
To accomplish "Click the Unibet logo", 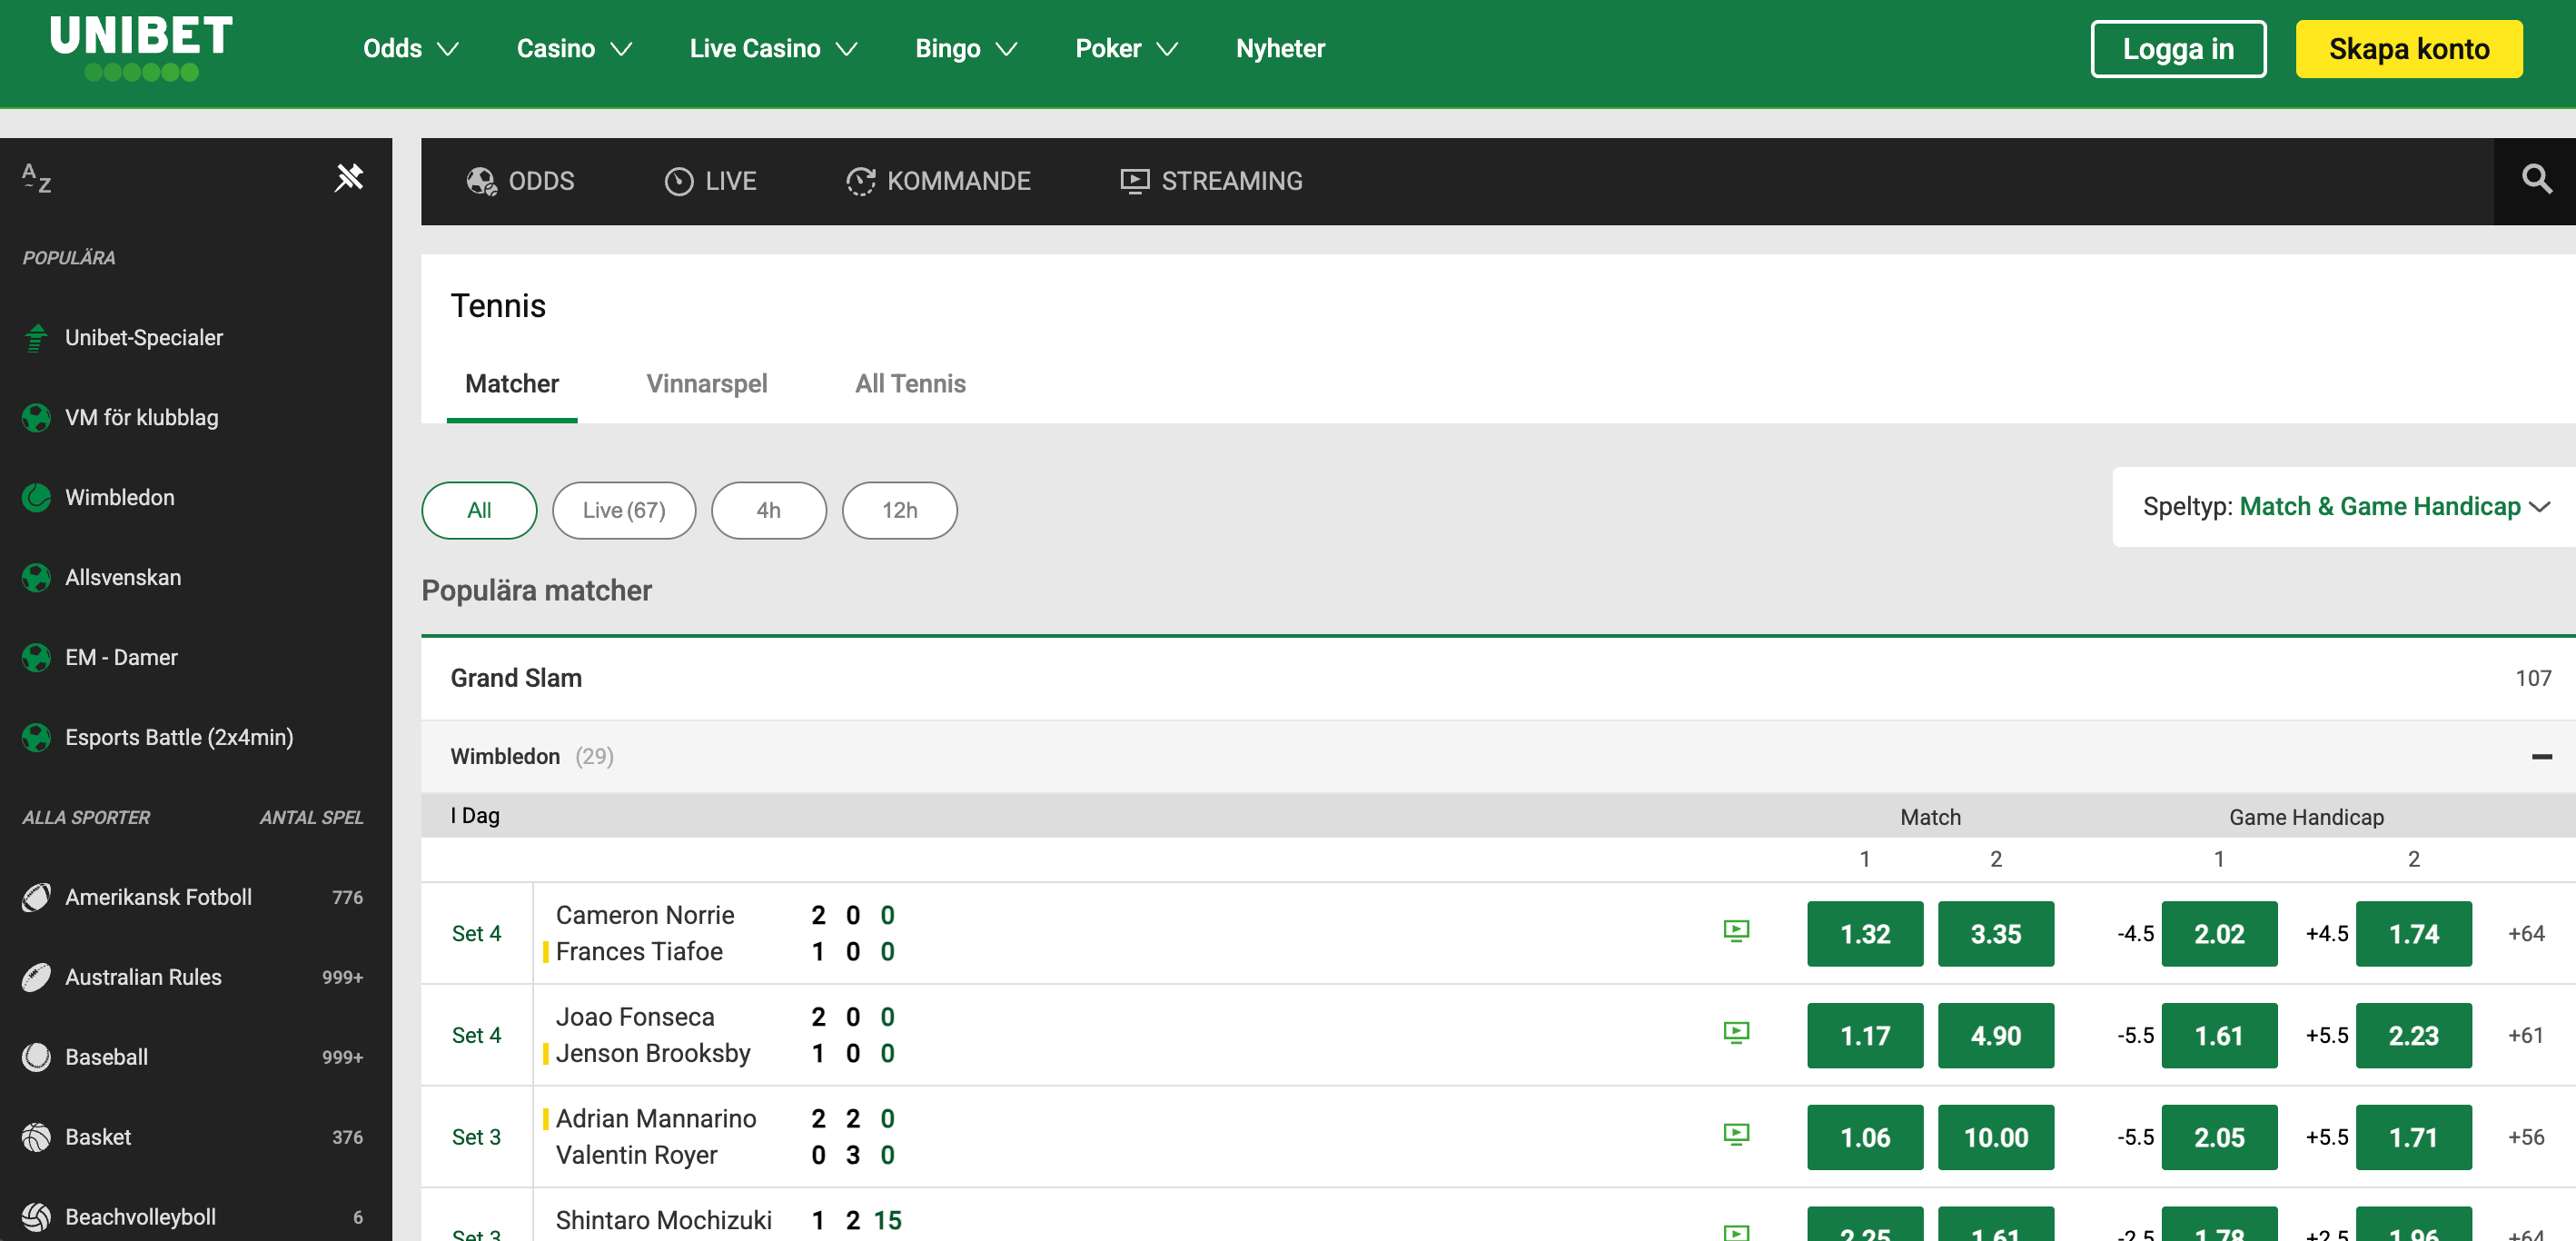I will 141,48.
